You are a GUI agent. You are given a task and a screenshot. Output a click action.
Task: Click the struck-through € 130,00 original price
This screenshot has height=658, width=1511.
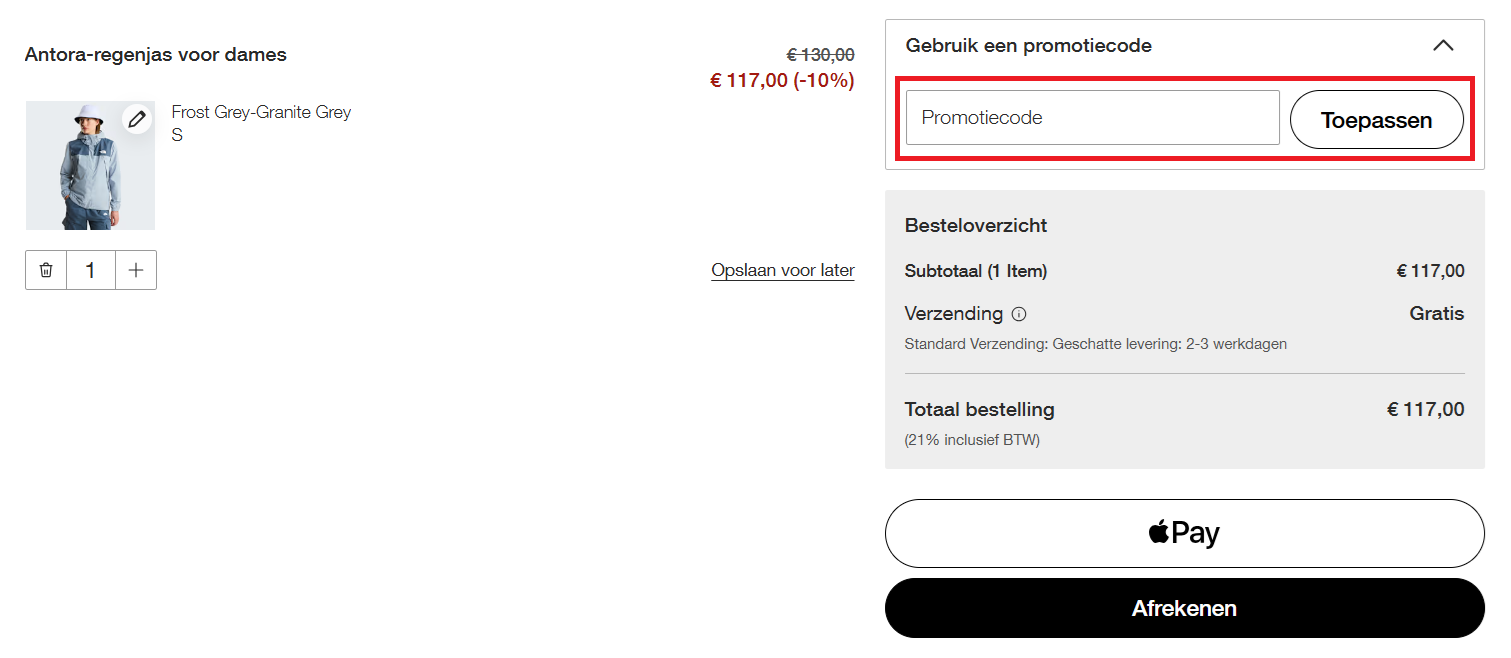[820, 55]
